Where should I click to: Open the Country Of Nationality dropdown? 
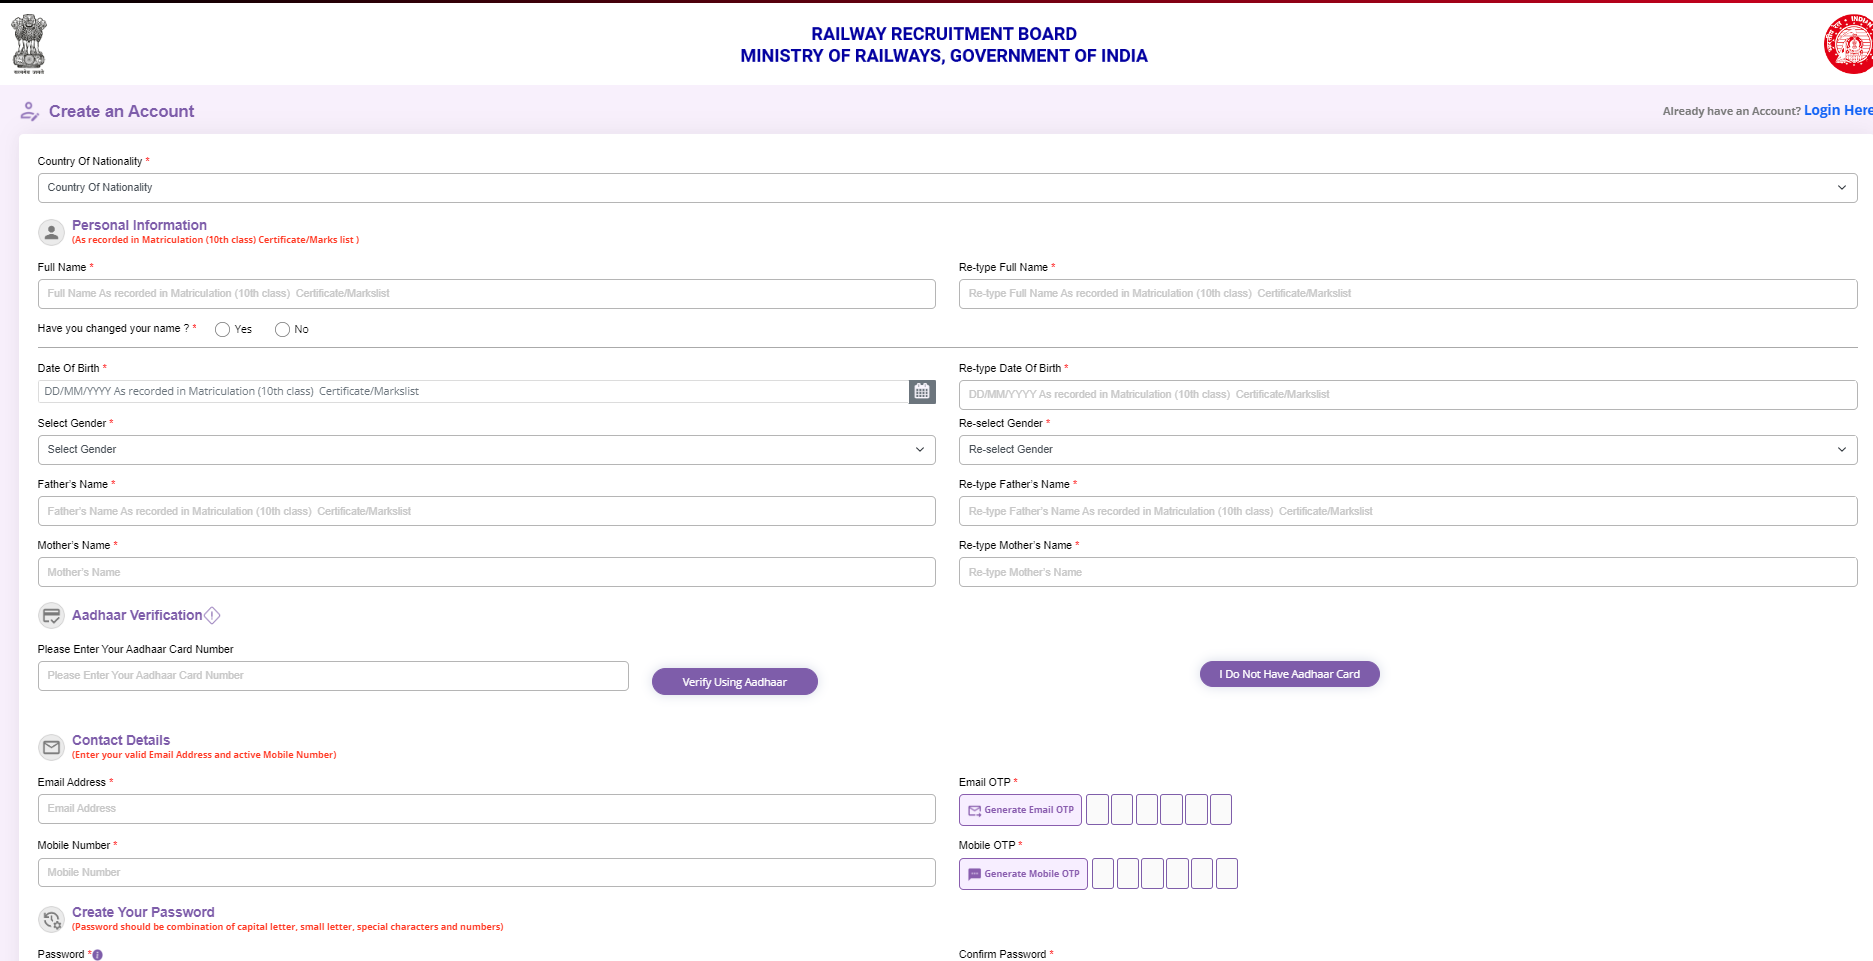coord(947,188)
